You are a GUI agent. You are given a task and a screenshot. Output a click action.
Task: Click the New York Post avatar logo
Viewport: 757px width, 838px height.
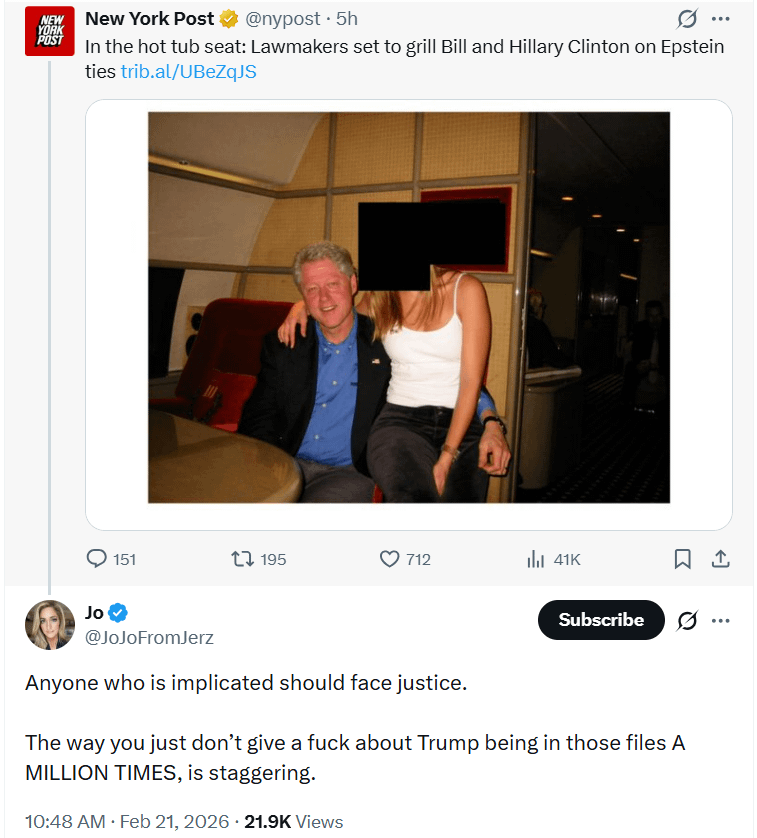pyautogui.click(x=49, y=31)
